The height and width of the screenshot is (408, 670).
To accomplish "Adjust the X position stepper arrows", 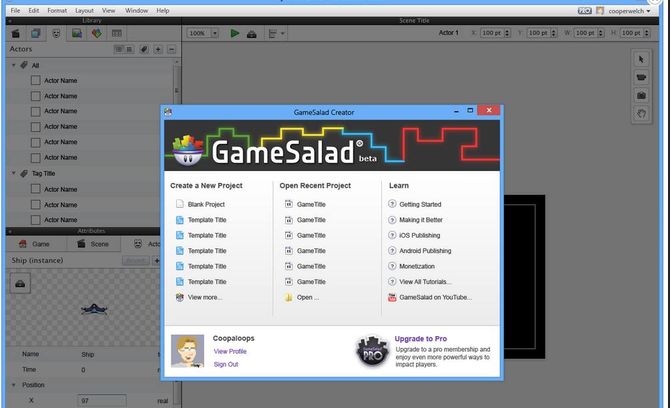I will 507,33.
